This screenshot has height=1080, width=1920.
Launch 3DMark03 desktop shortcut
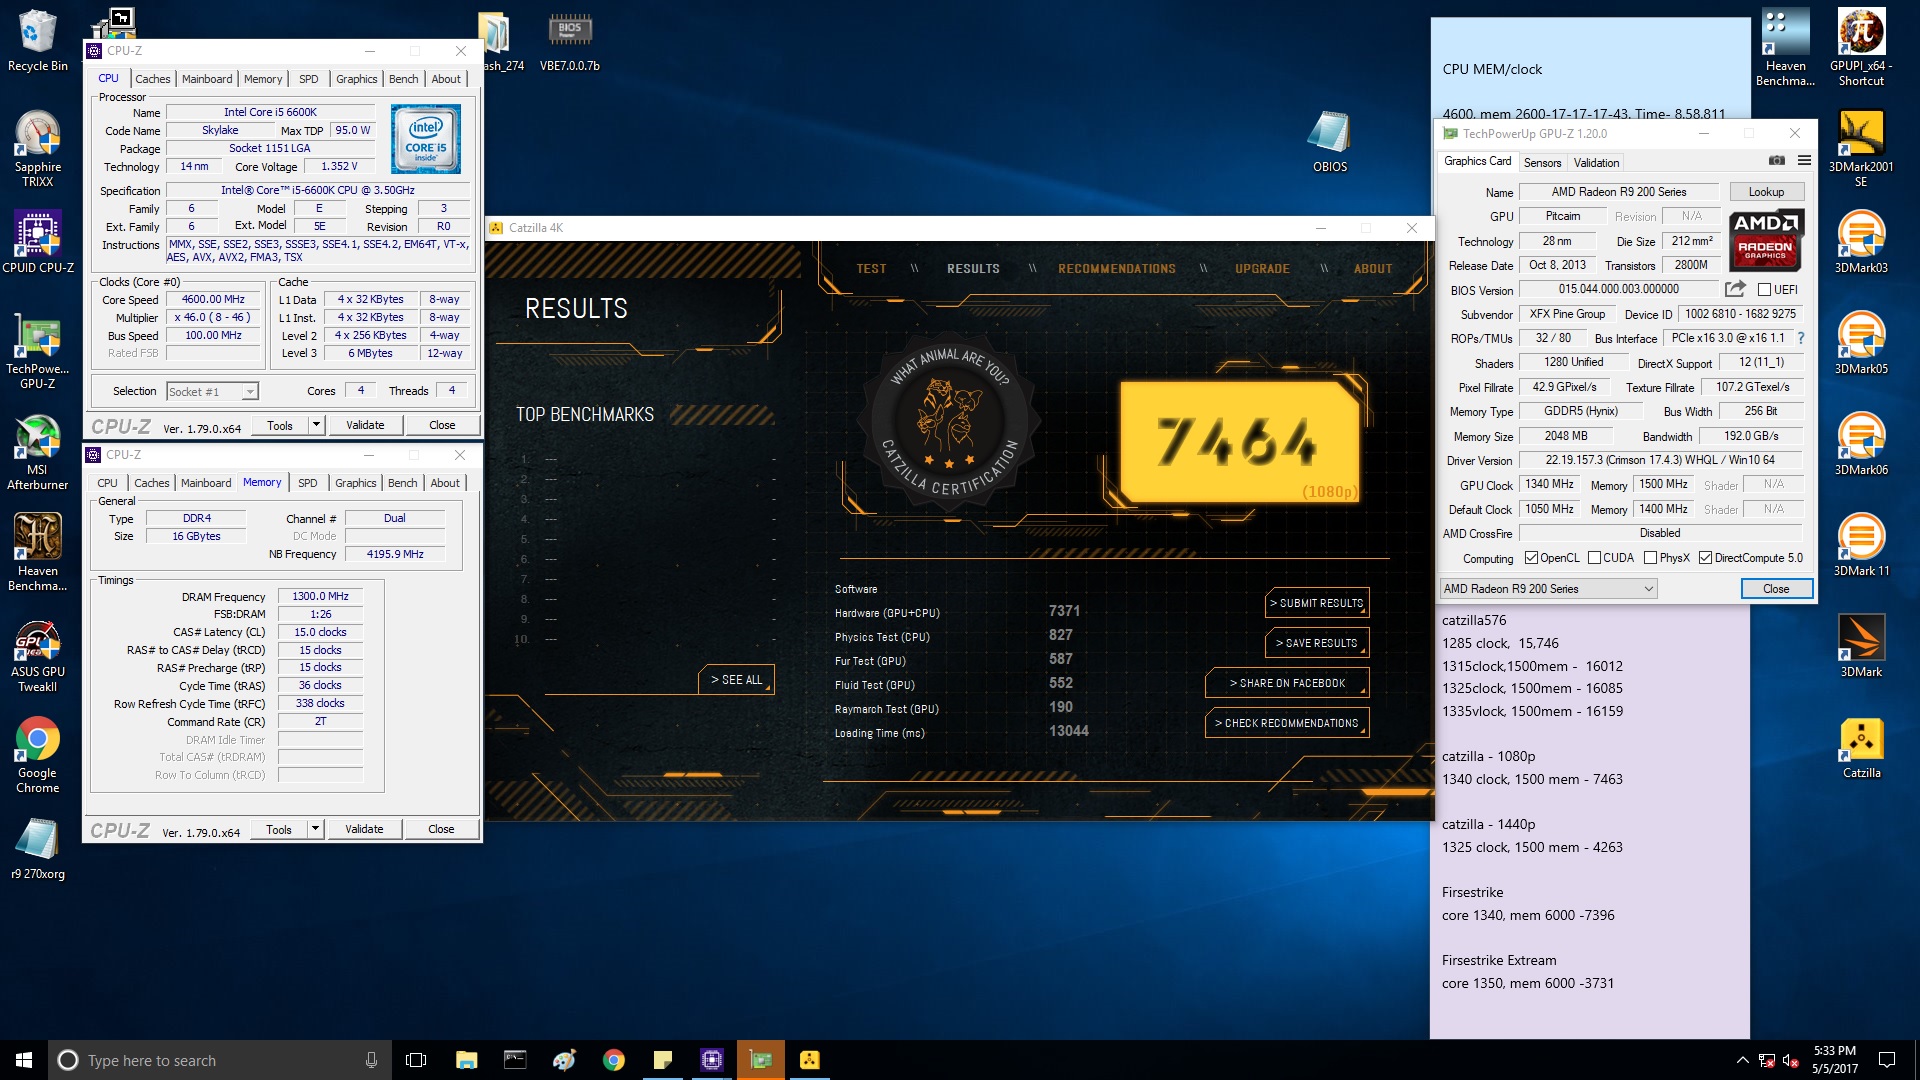[1861, 241]
